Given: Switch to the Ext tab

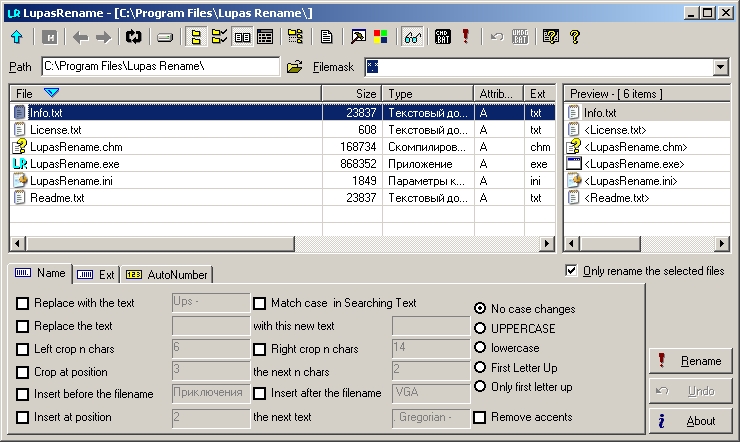Looking at the screenshot, I should click(x=96, y=275).
